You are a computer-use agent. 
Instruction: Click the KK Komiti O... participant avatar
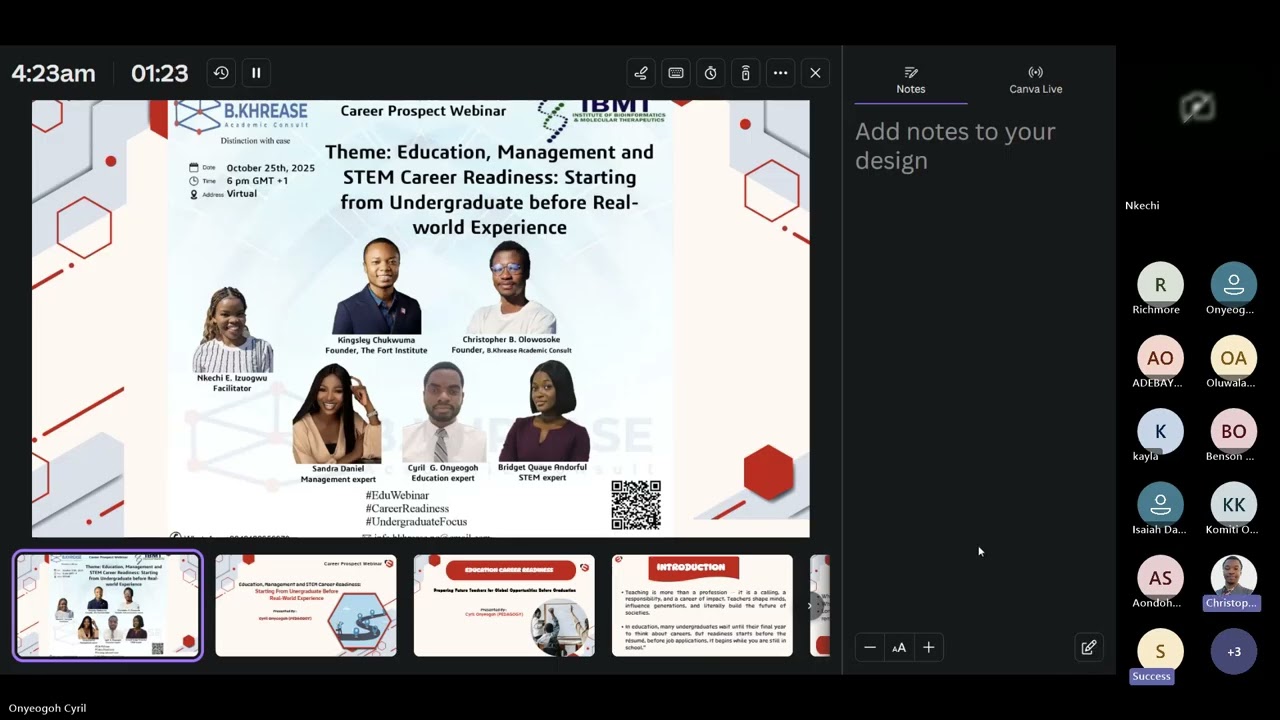pos(1234,505)
